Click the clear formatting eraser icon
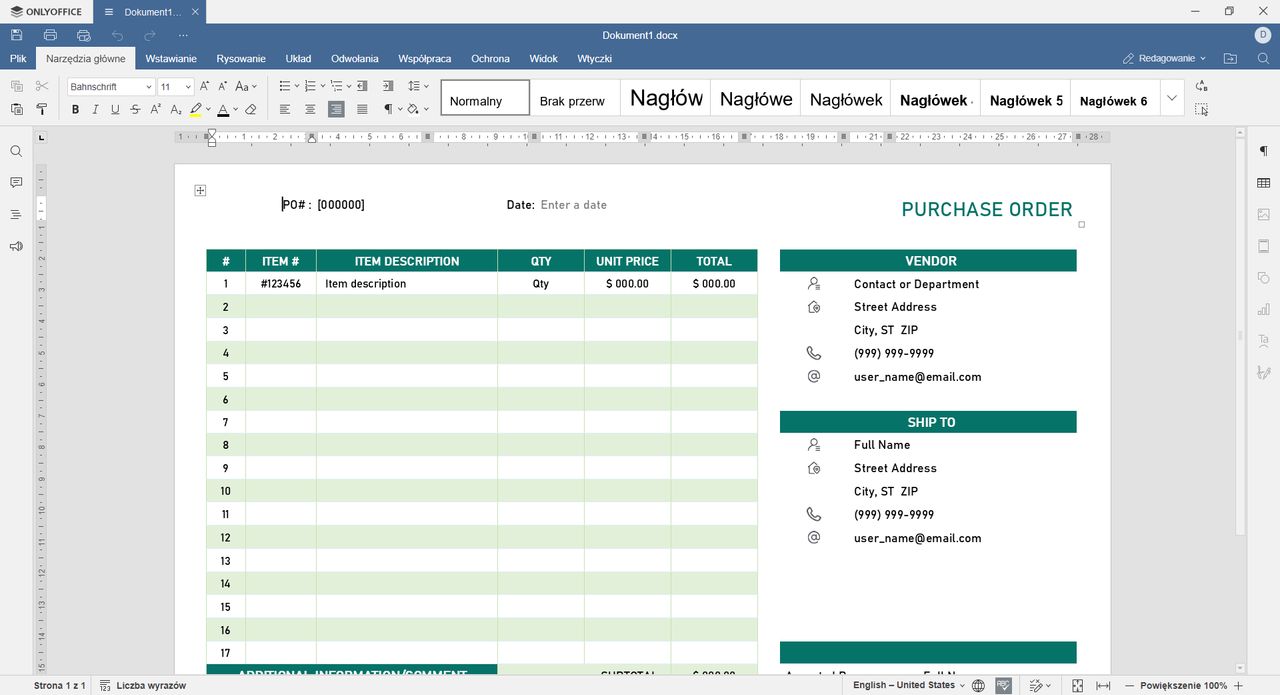This screenshot has width=1280, height=695. click(x=251, y=110)
